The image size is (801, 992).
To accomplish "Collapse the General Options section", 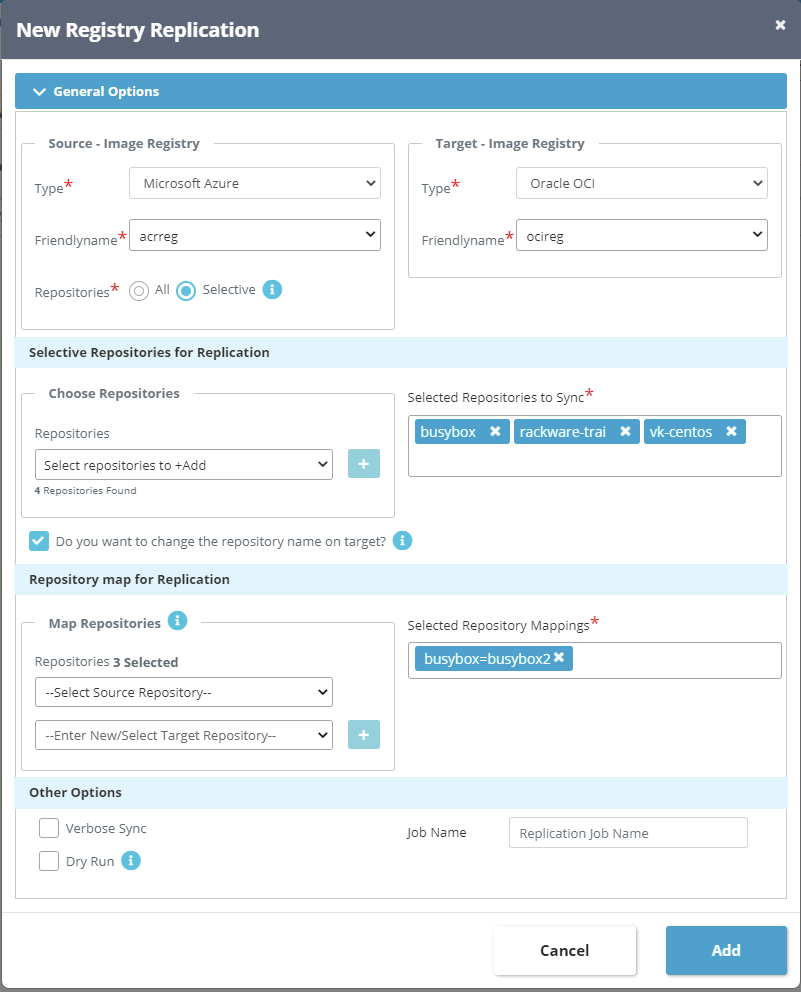I will click(39, 91).
